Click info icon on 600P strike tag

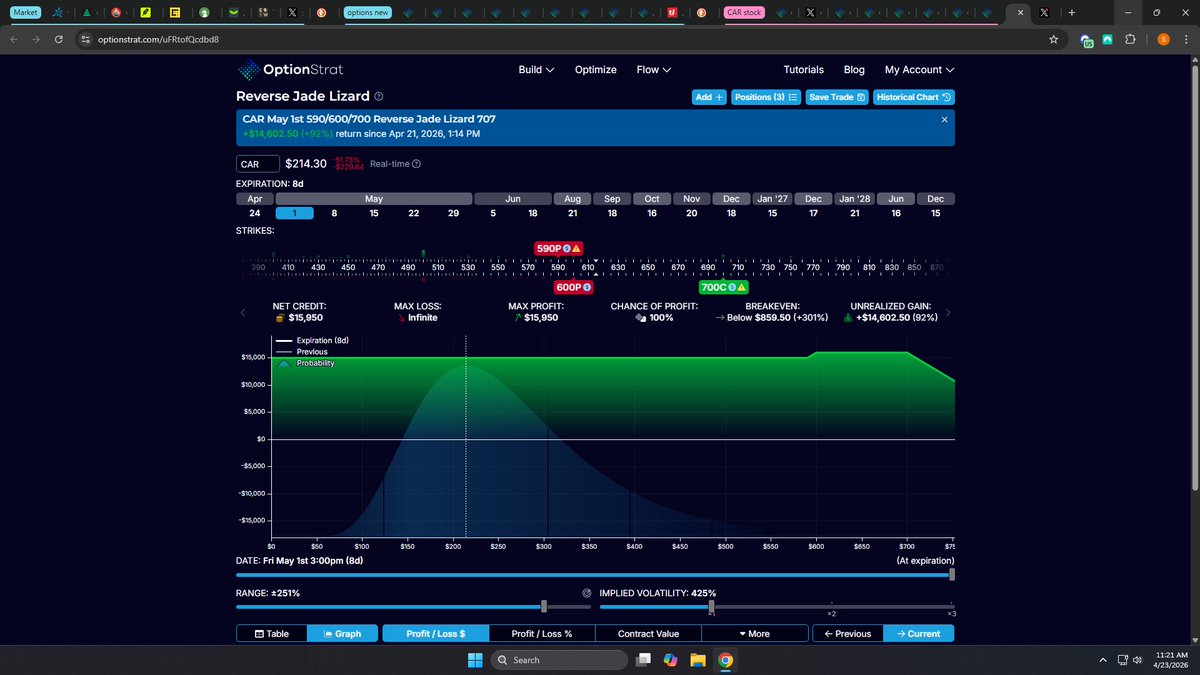[x=587, y=287]
